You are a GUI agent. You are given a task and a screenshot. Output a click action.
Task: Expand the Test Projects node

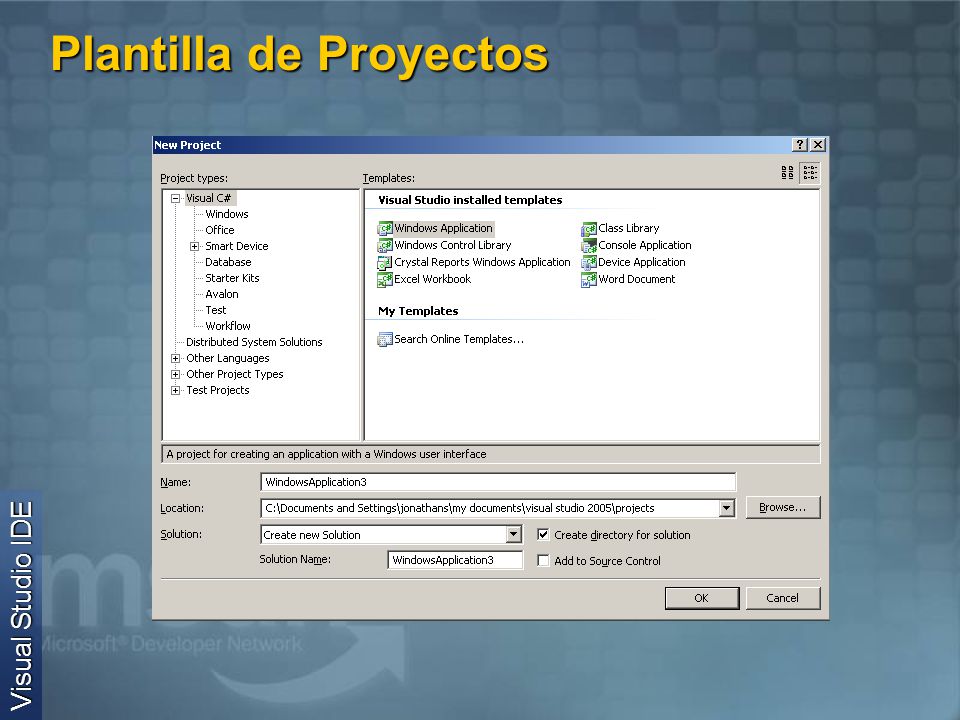176,390
